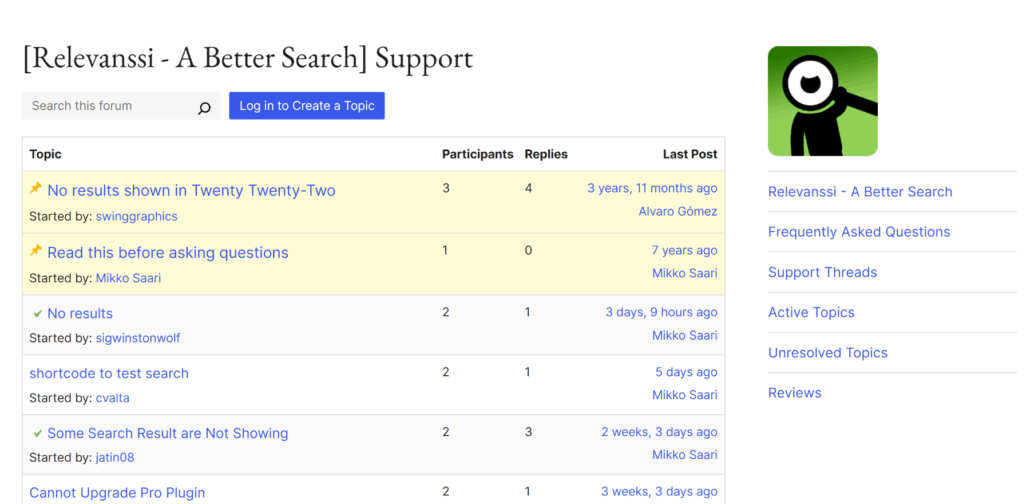Open topic Some Search Result are Not Showing
This screenshot has width=1030, height=504.
168,433
